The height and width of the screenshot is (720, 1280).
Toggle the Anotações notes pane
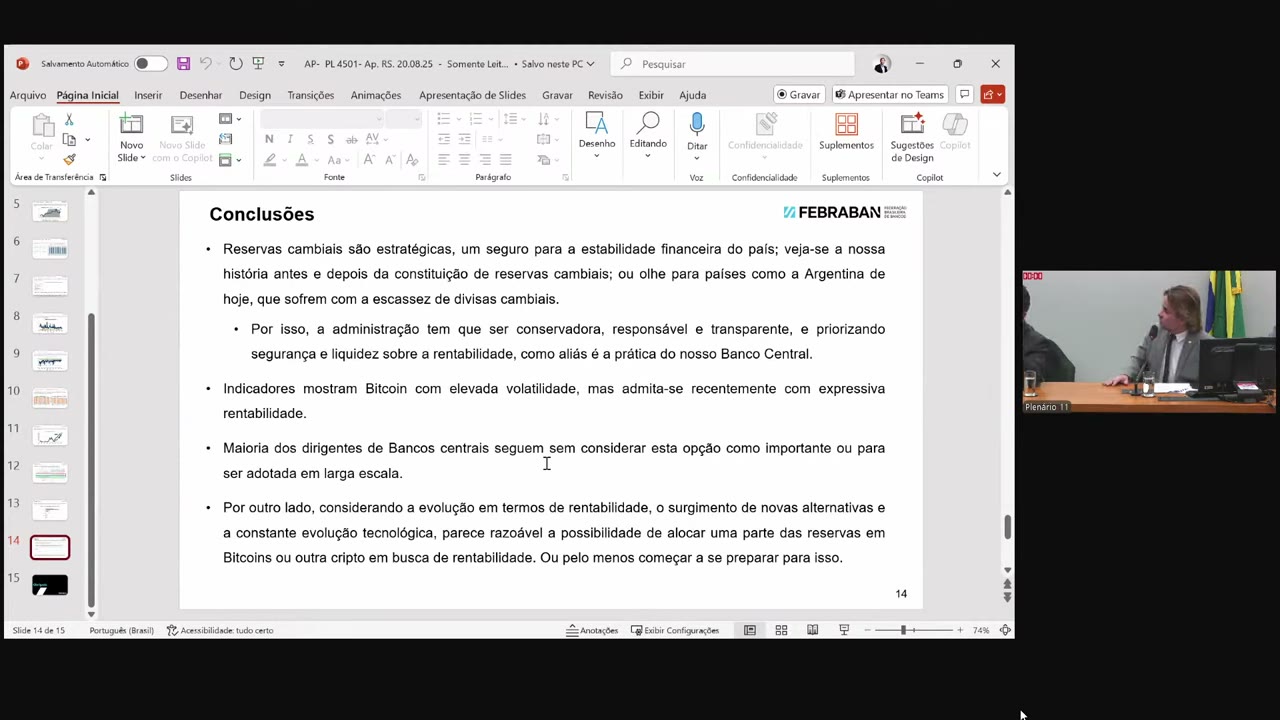coord(592,631)
